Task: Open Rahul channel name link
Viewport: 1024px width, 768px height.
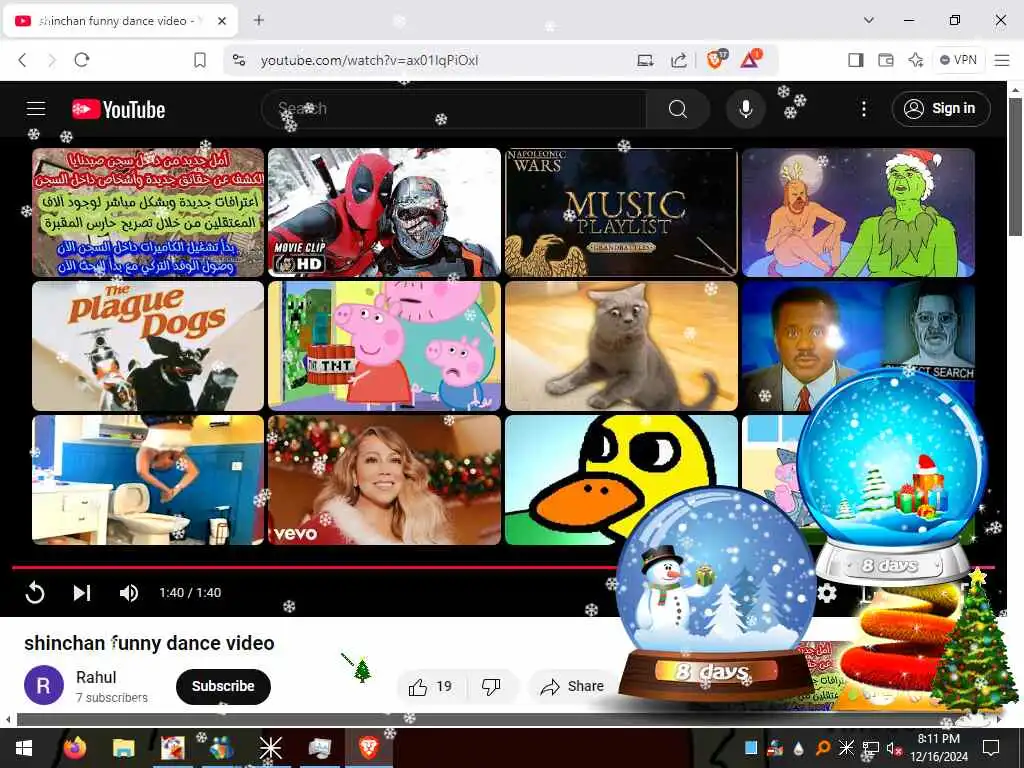Action: (x=96, y=677)
